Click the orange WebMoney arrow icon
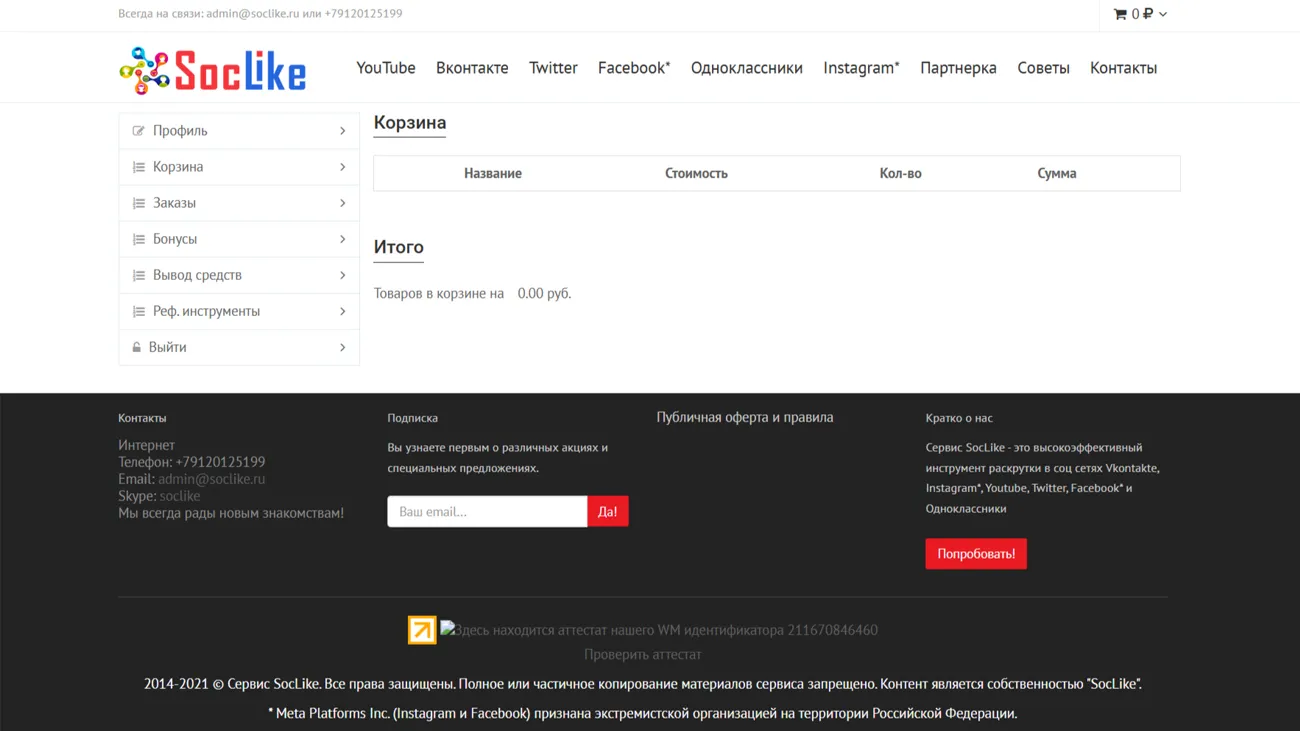This screenshot has height=731, width=1300. tap(422, 630)
